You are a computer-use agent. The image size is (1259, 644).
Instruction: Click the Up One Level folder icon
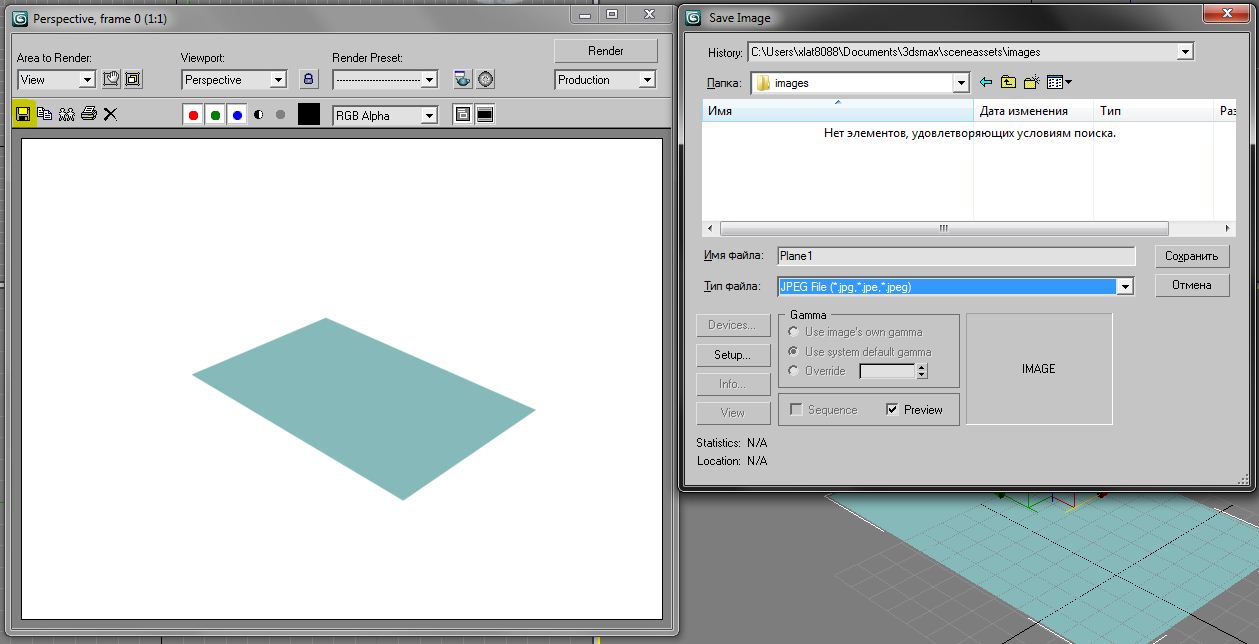click(1008, 83)
